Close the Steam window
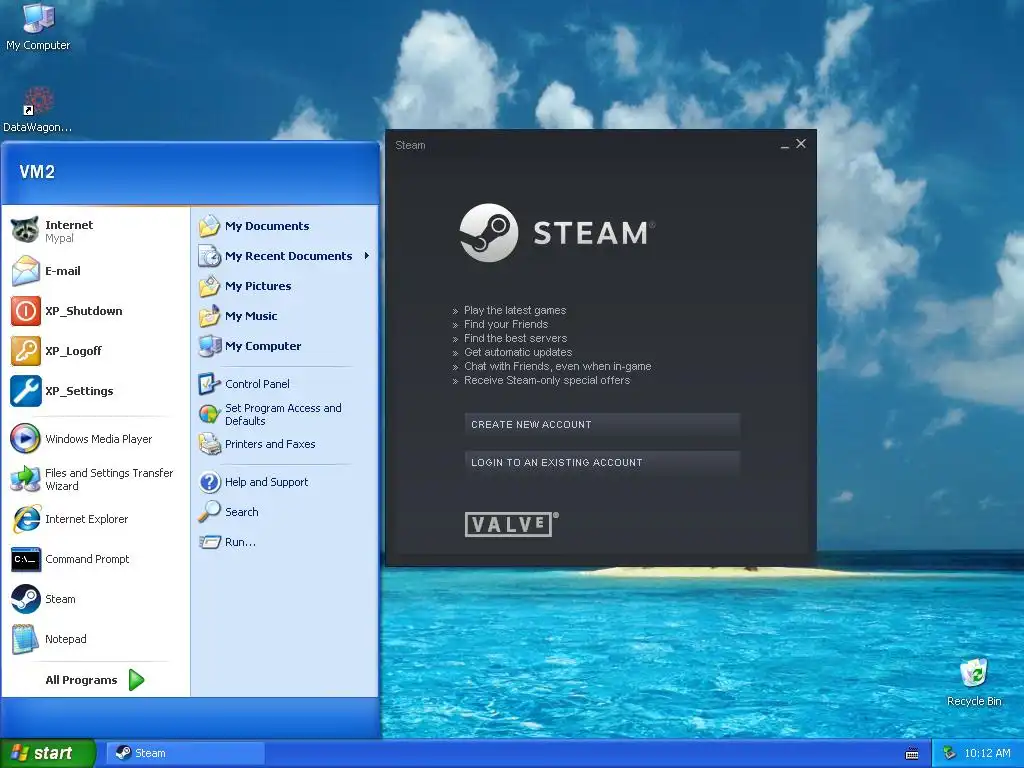 [801, 144]
